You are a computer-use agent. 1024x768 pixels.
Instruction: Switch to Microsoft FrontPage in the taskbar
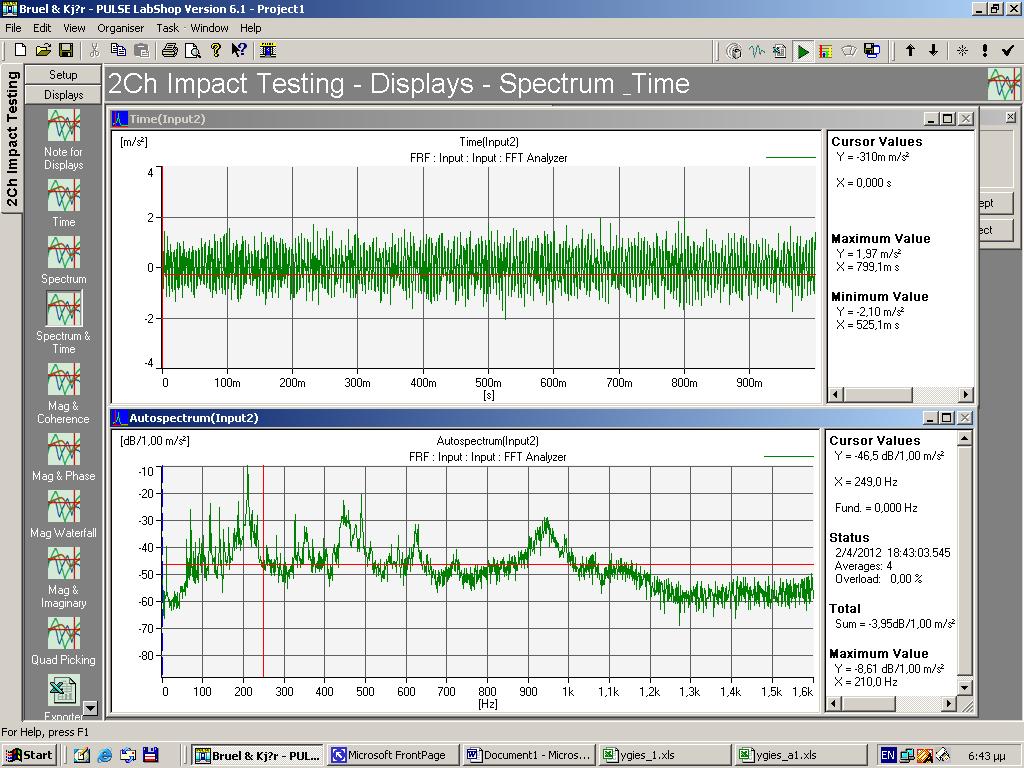[391, 755]
